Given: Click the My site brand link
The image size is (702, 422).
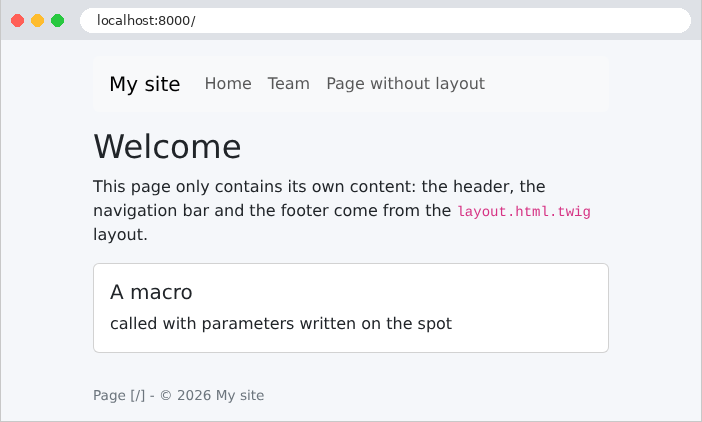Looking at the screenshot, I should (145, 84).
